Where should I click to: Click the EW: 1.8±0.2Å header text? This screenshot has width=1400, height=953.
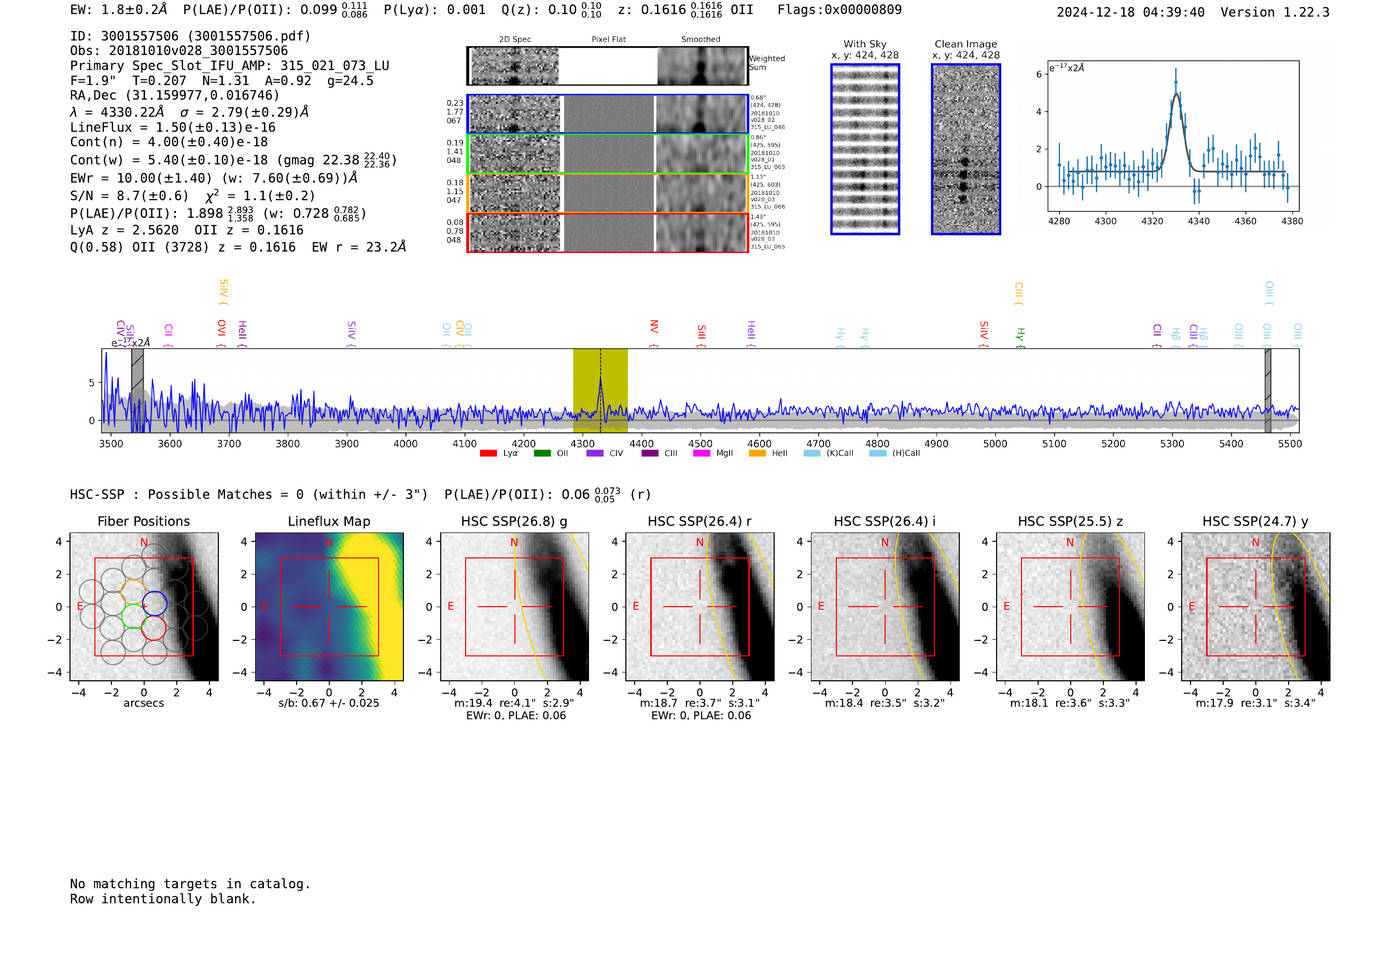(119, 10)
